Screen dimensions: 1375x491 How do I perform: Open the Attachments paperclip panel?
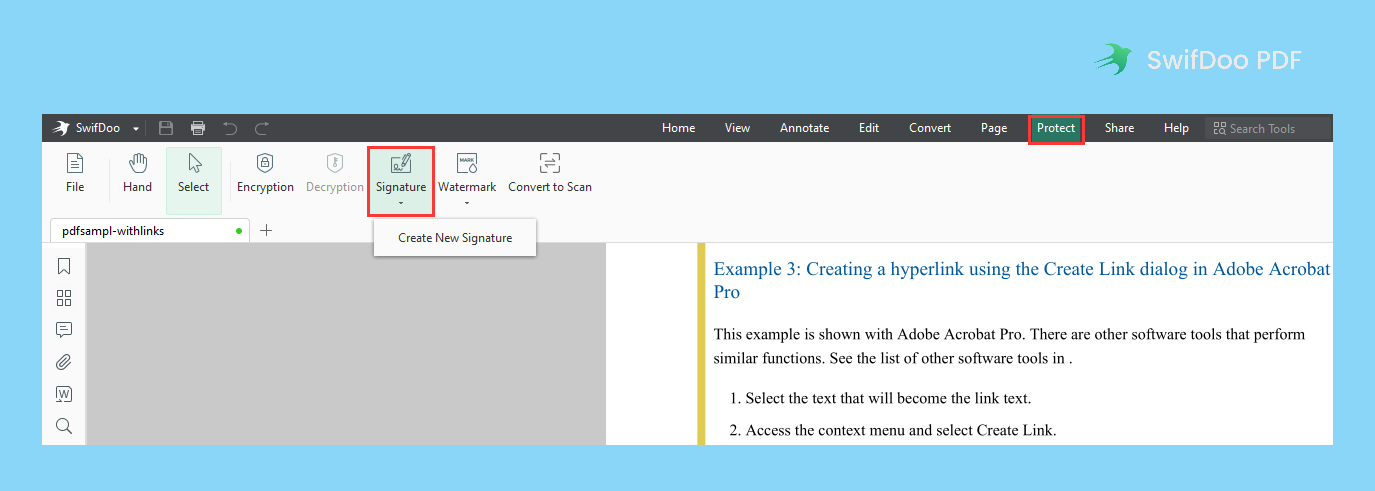point(64,362)
